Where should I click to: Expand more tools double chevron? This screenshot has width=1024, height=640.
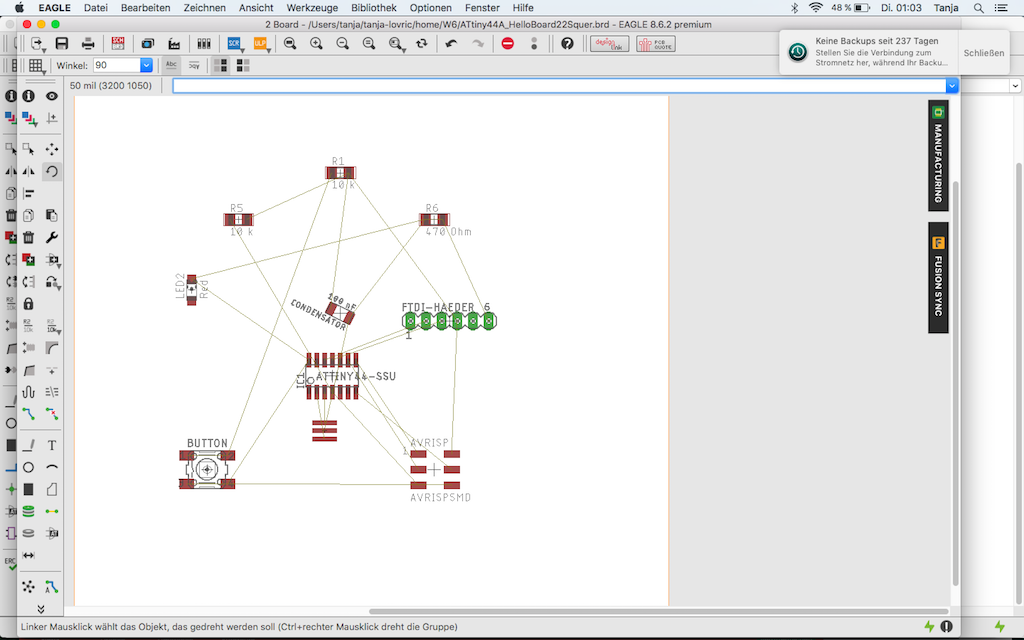[x=40, y=609]
